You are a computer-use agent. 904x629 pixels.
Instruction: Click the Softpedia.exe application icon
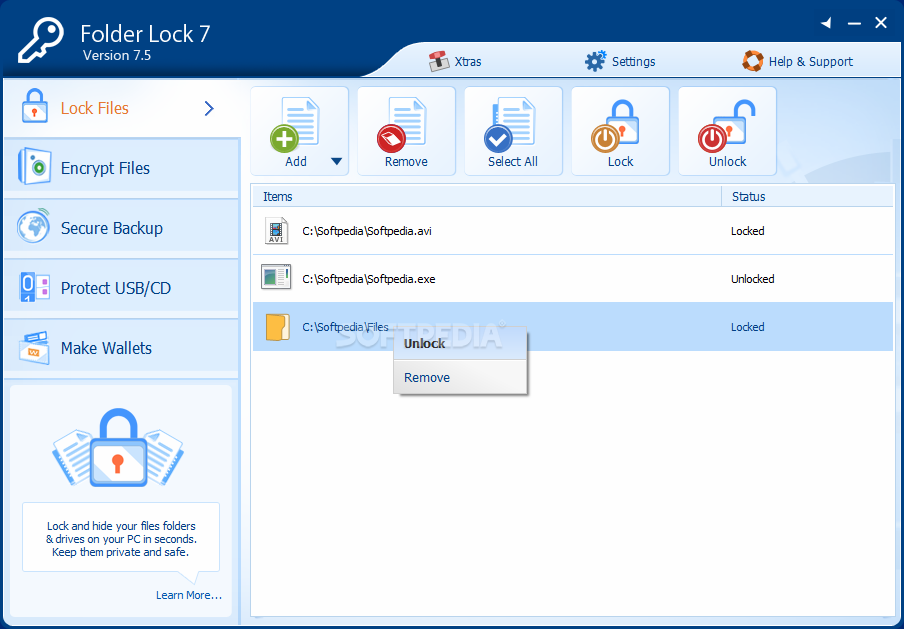[x=276, y=277]
